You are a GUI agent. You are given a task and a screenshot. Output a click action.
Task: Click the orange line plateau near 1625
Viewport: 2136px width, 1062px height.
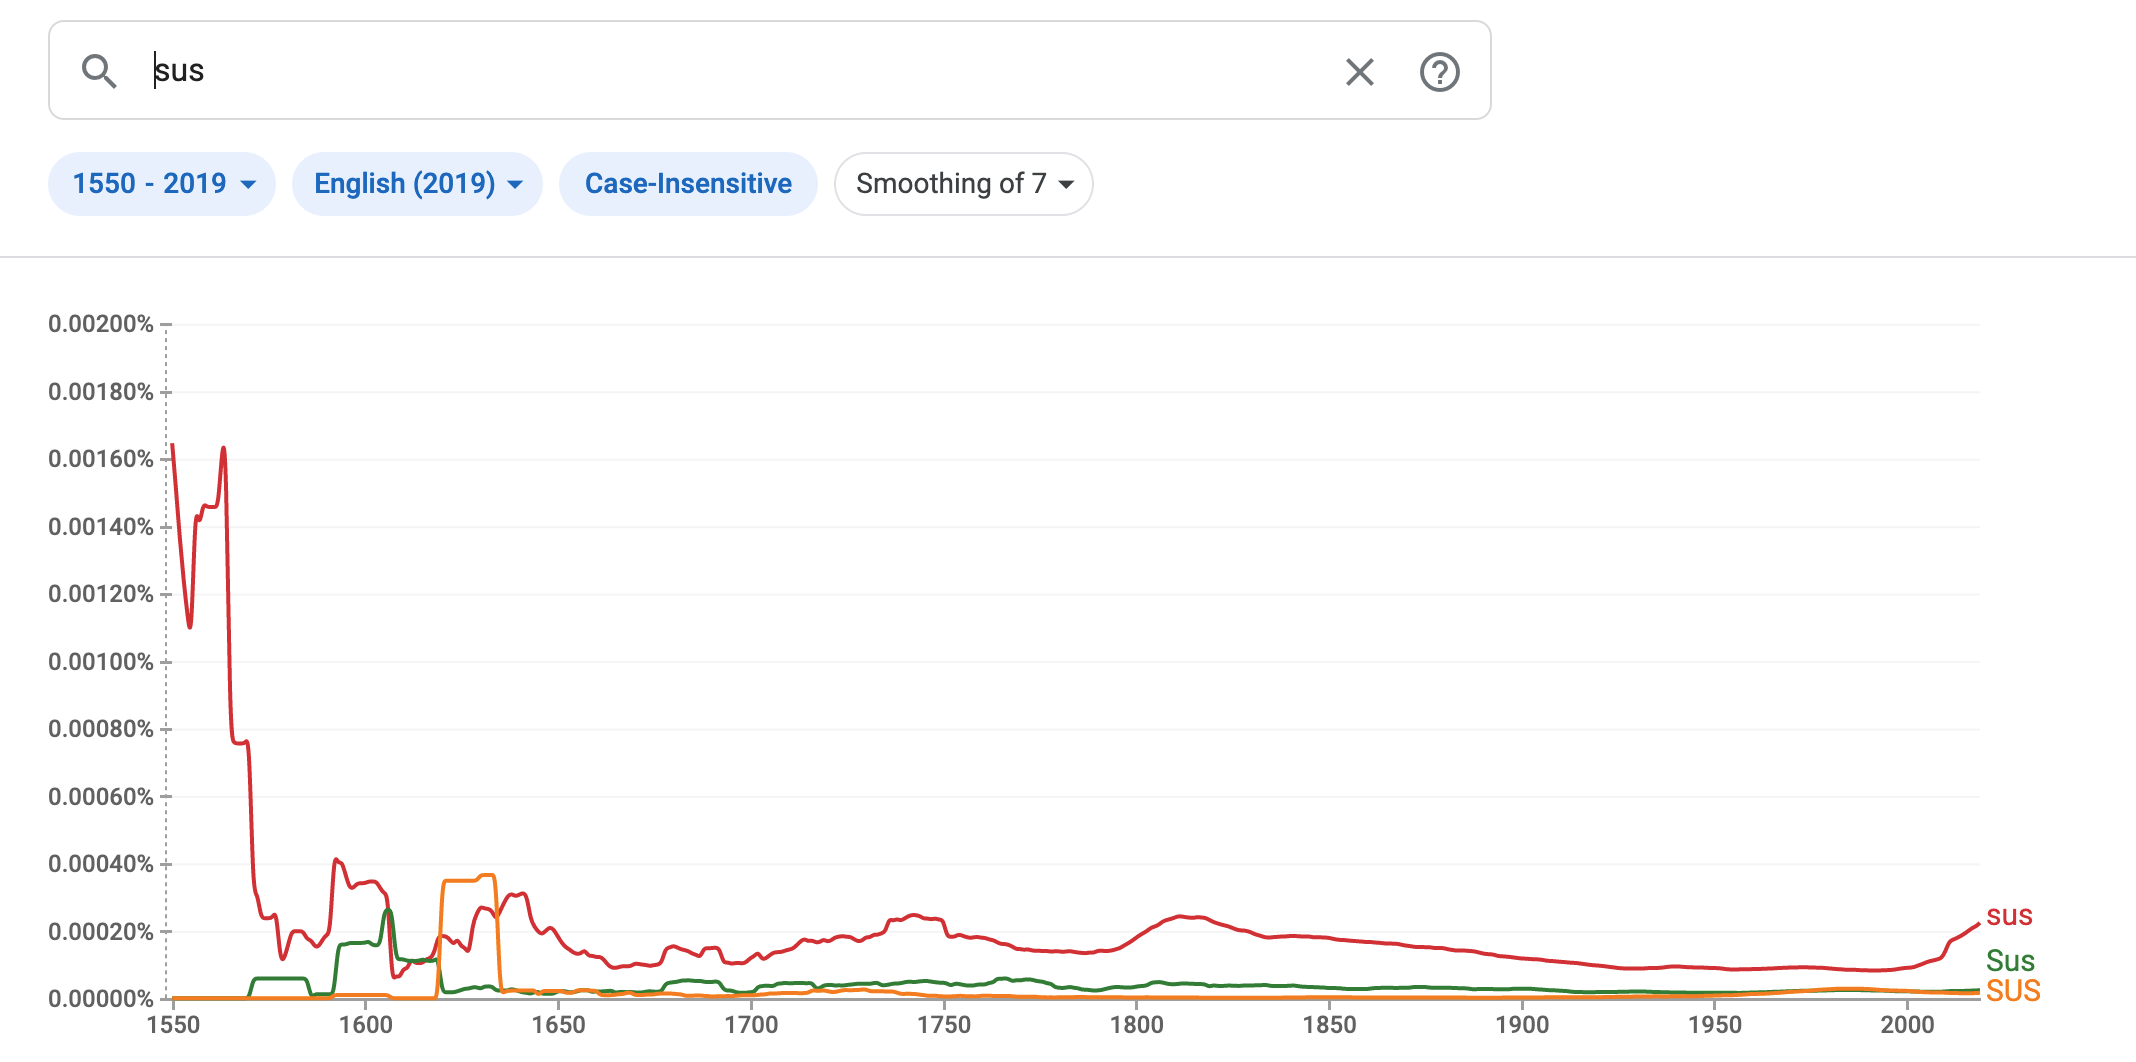(460, 880)
